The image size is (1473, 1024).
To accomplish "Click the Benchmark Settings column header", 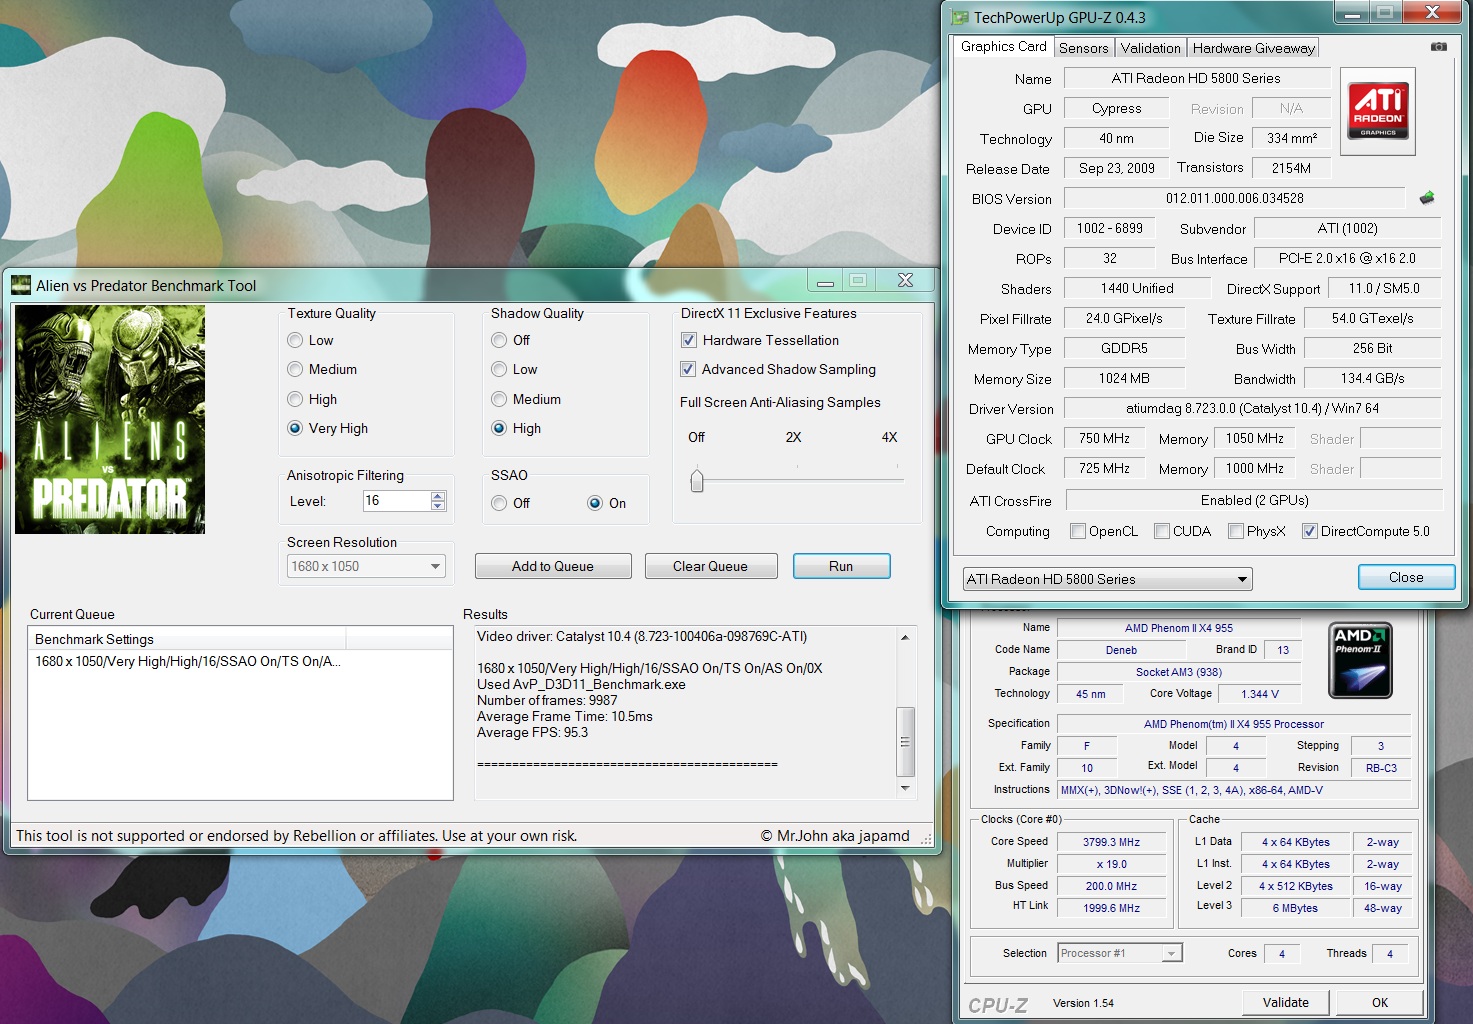I will 187,640.
